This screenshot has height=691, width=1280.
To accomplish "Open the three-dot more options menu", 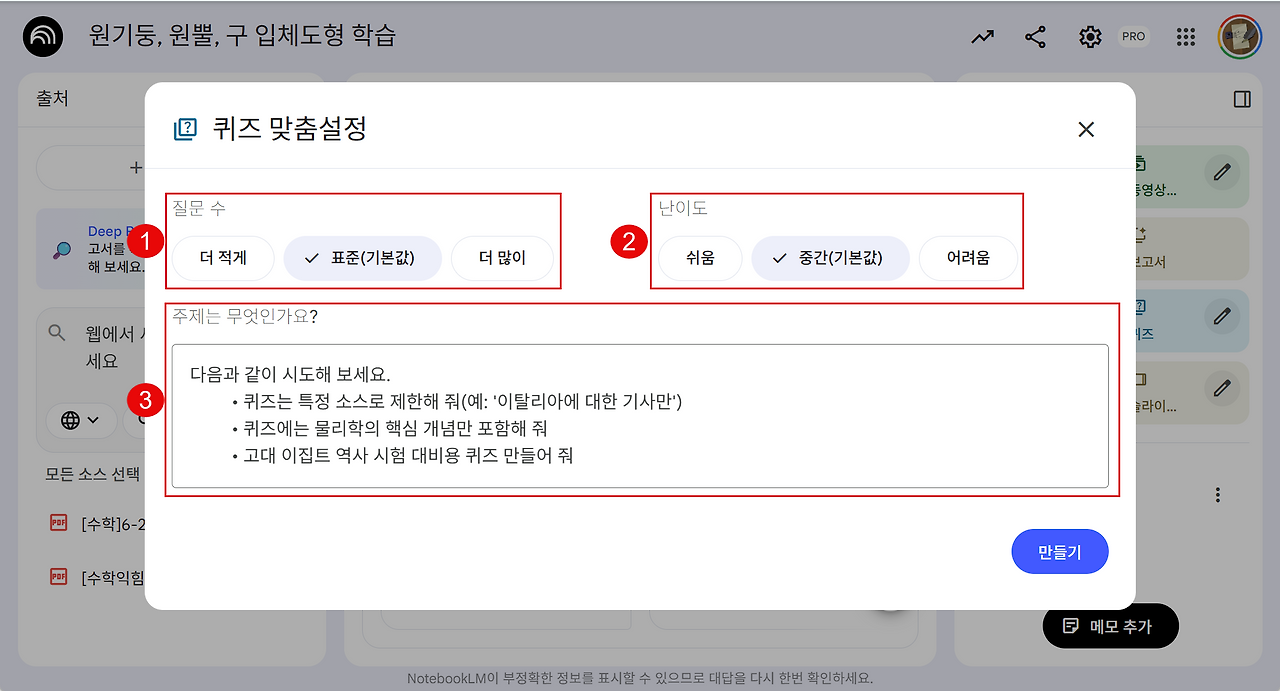I will pos(1217,495).
